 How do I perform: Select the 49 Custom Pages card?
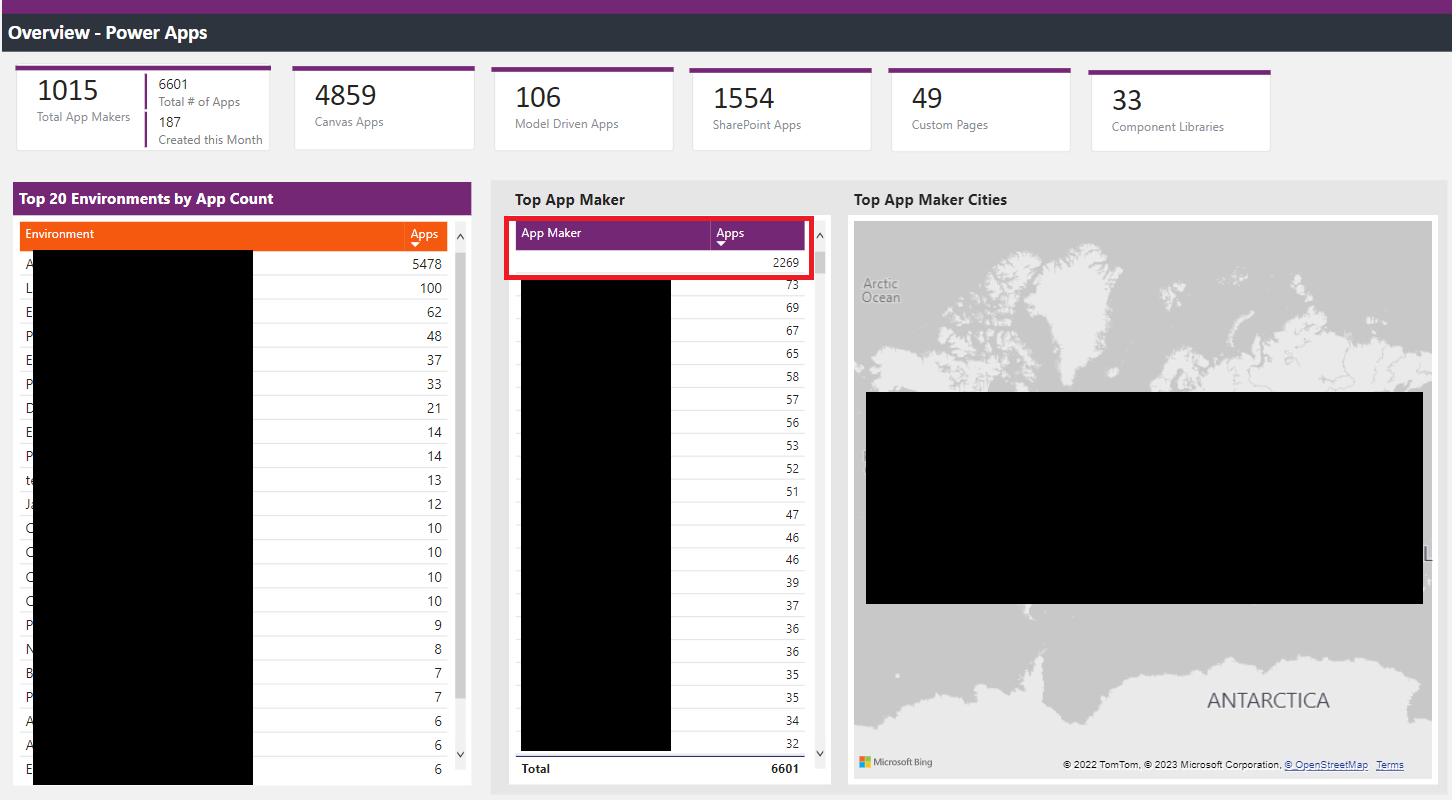(979, 105)
